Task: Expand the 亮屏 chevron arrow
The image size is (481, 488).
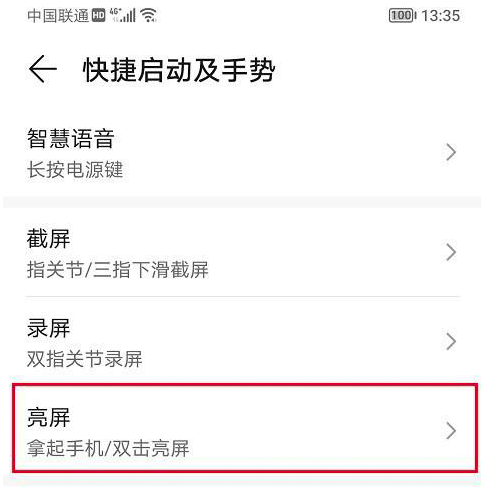Action: [451, 431]
